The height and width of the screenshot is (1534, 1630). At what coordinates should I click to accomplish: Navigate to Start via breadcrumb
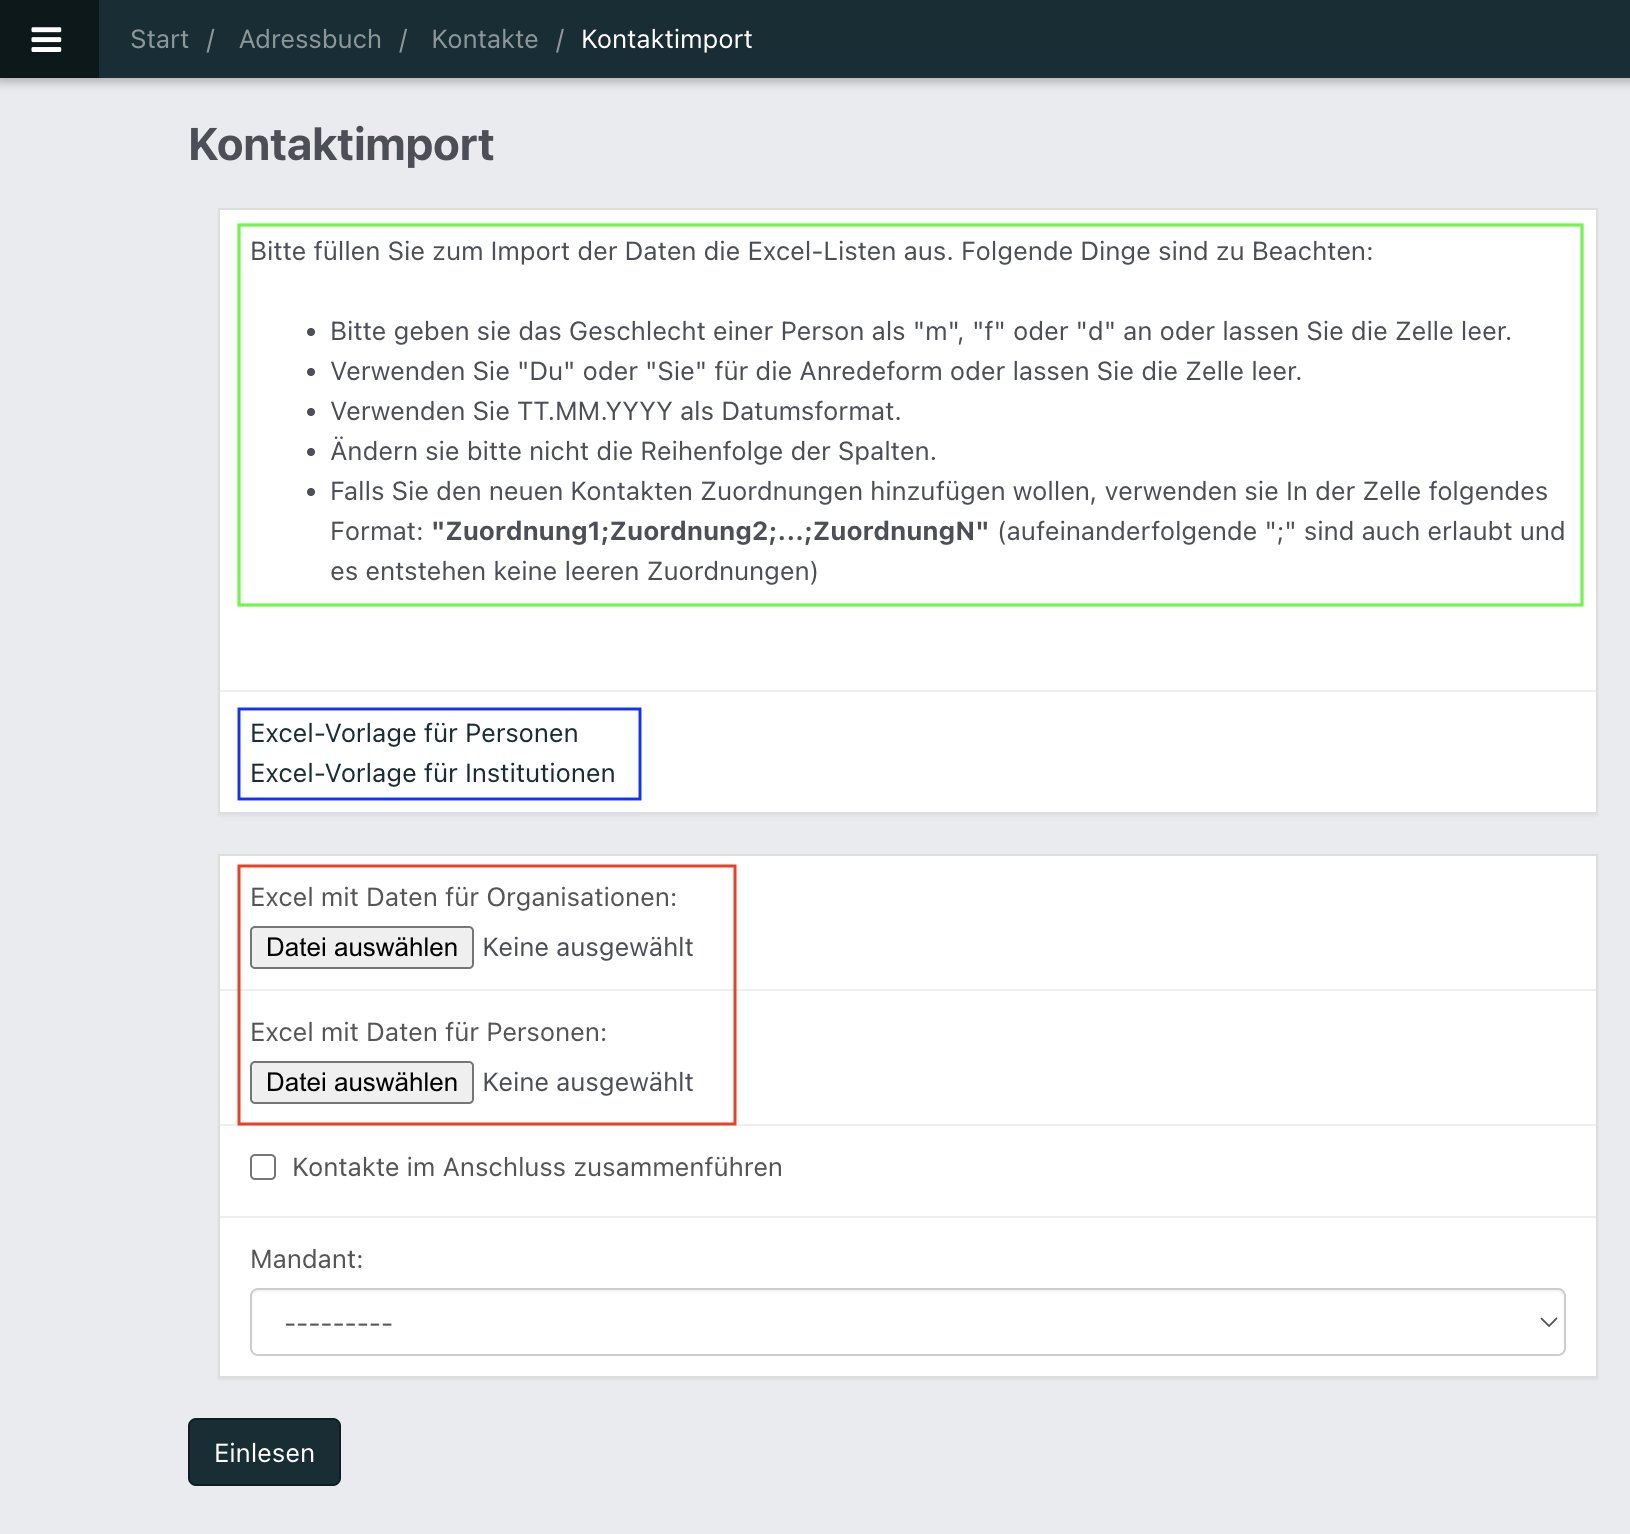coord(159,39)
